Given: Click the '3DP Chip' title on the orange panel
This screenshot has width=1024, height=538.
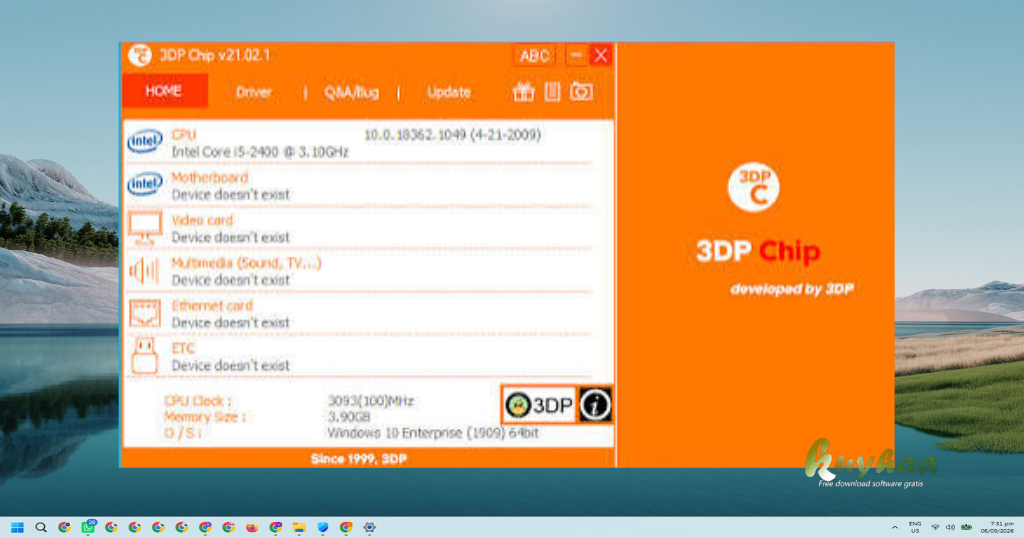Looking at the screenshot, I should [x=758, y=251].
